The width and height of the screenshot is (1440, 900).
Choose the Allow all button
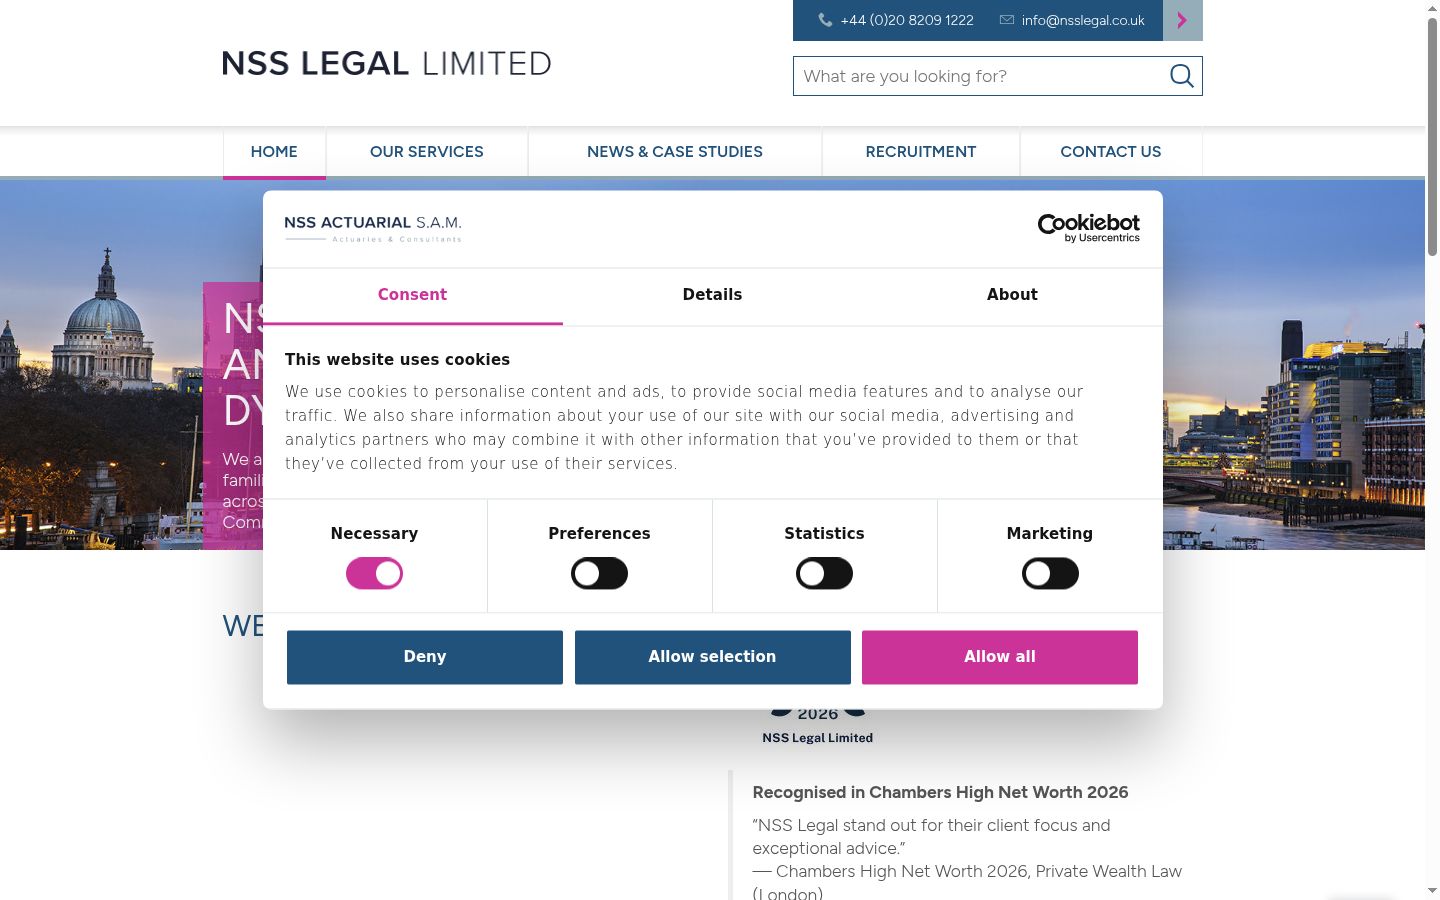[x=1000, y=657]
